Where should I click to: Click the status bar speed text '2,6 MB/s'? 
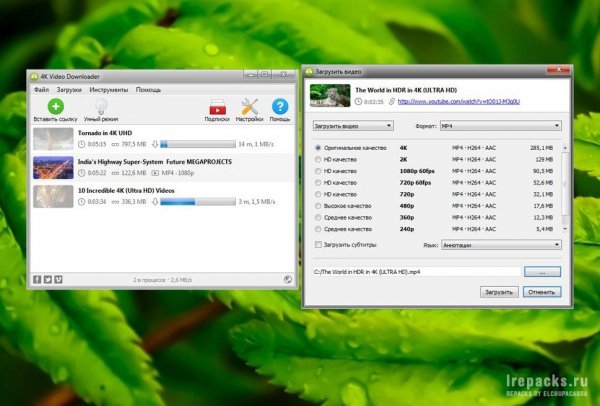[181, 280]
